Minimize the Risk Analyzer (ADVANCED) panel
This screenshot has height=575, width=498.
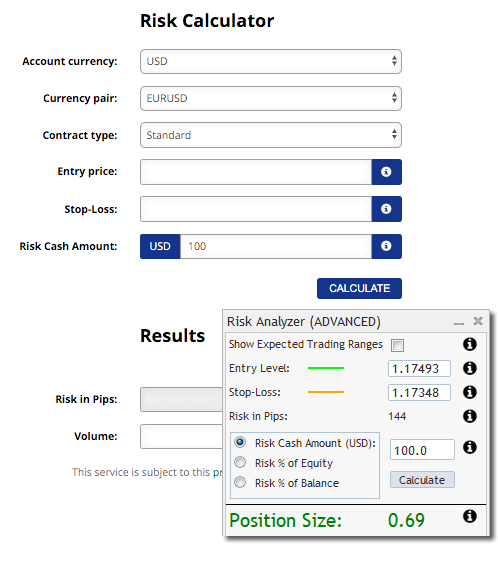[459, 323]
